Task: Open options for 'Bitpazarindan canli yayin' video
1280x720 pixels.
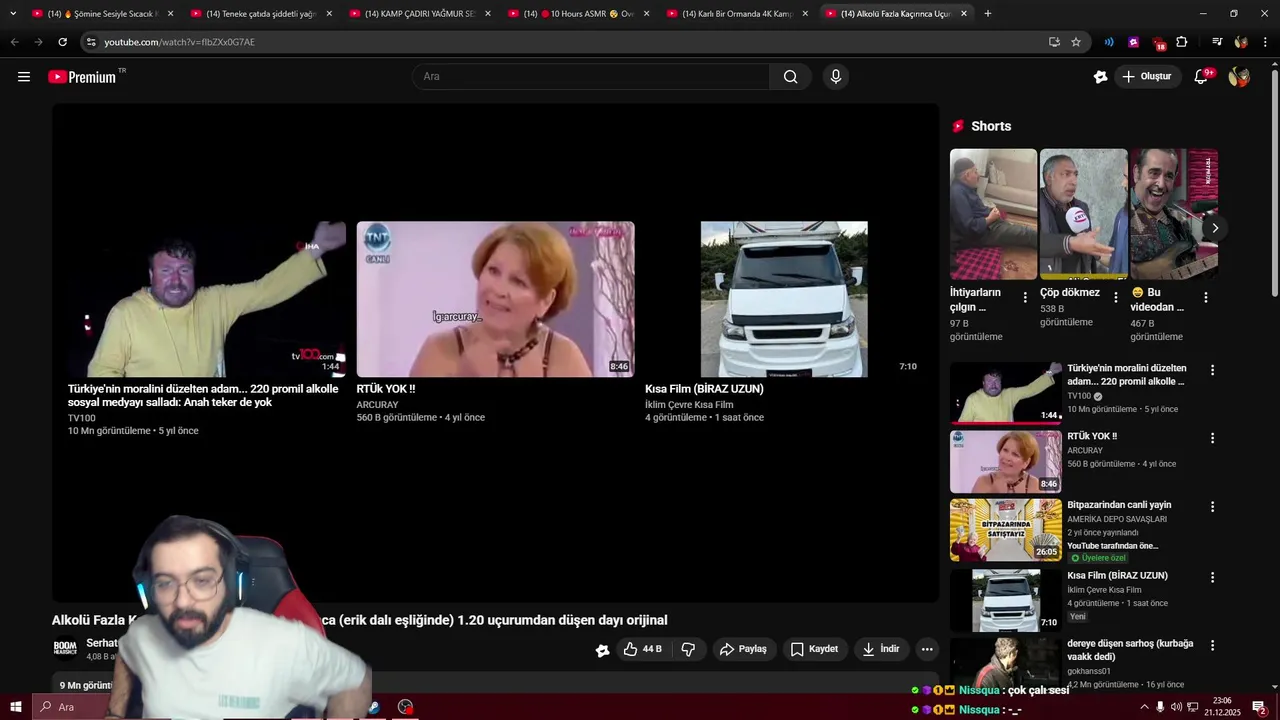Action: point(1212,507)
